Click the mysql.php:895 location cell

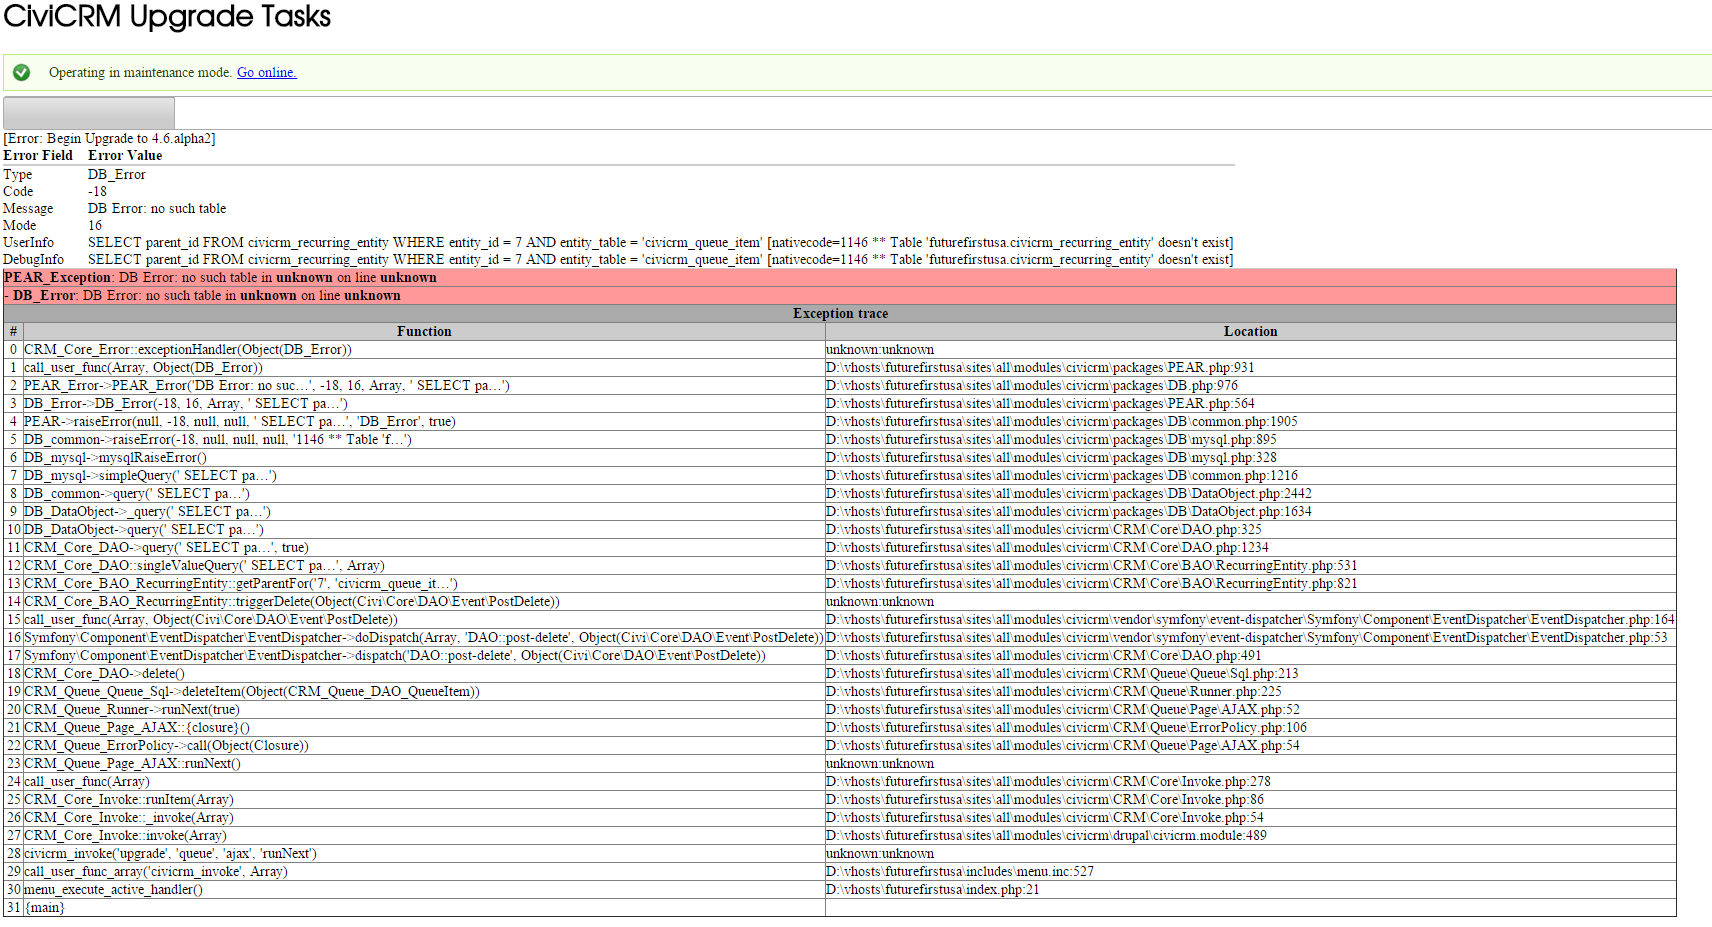click(x=1251, y=440)
